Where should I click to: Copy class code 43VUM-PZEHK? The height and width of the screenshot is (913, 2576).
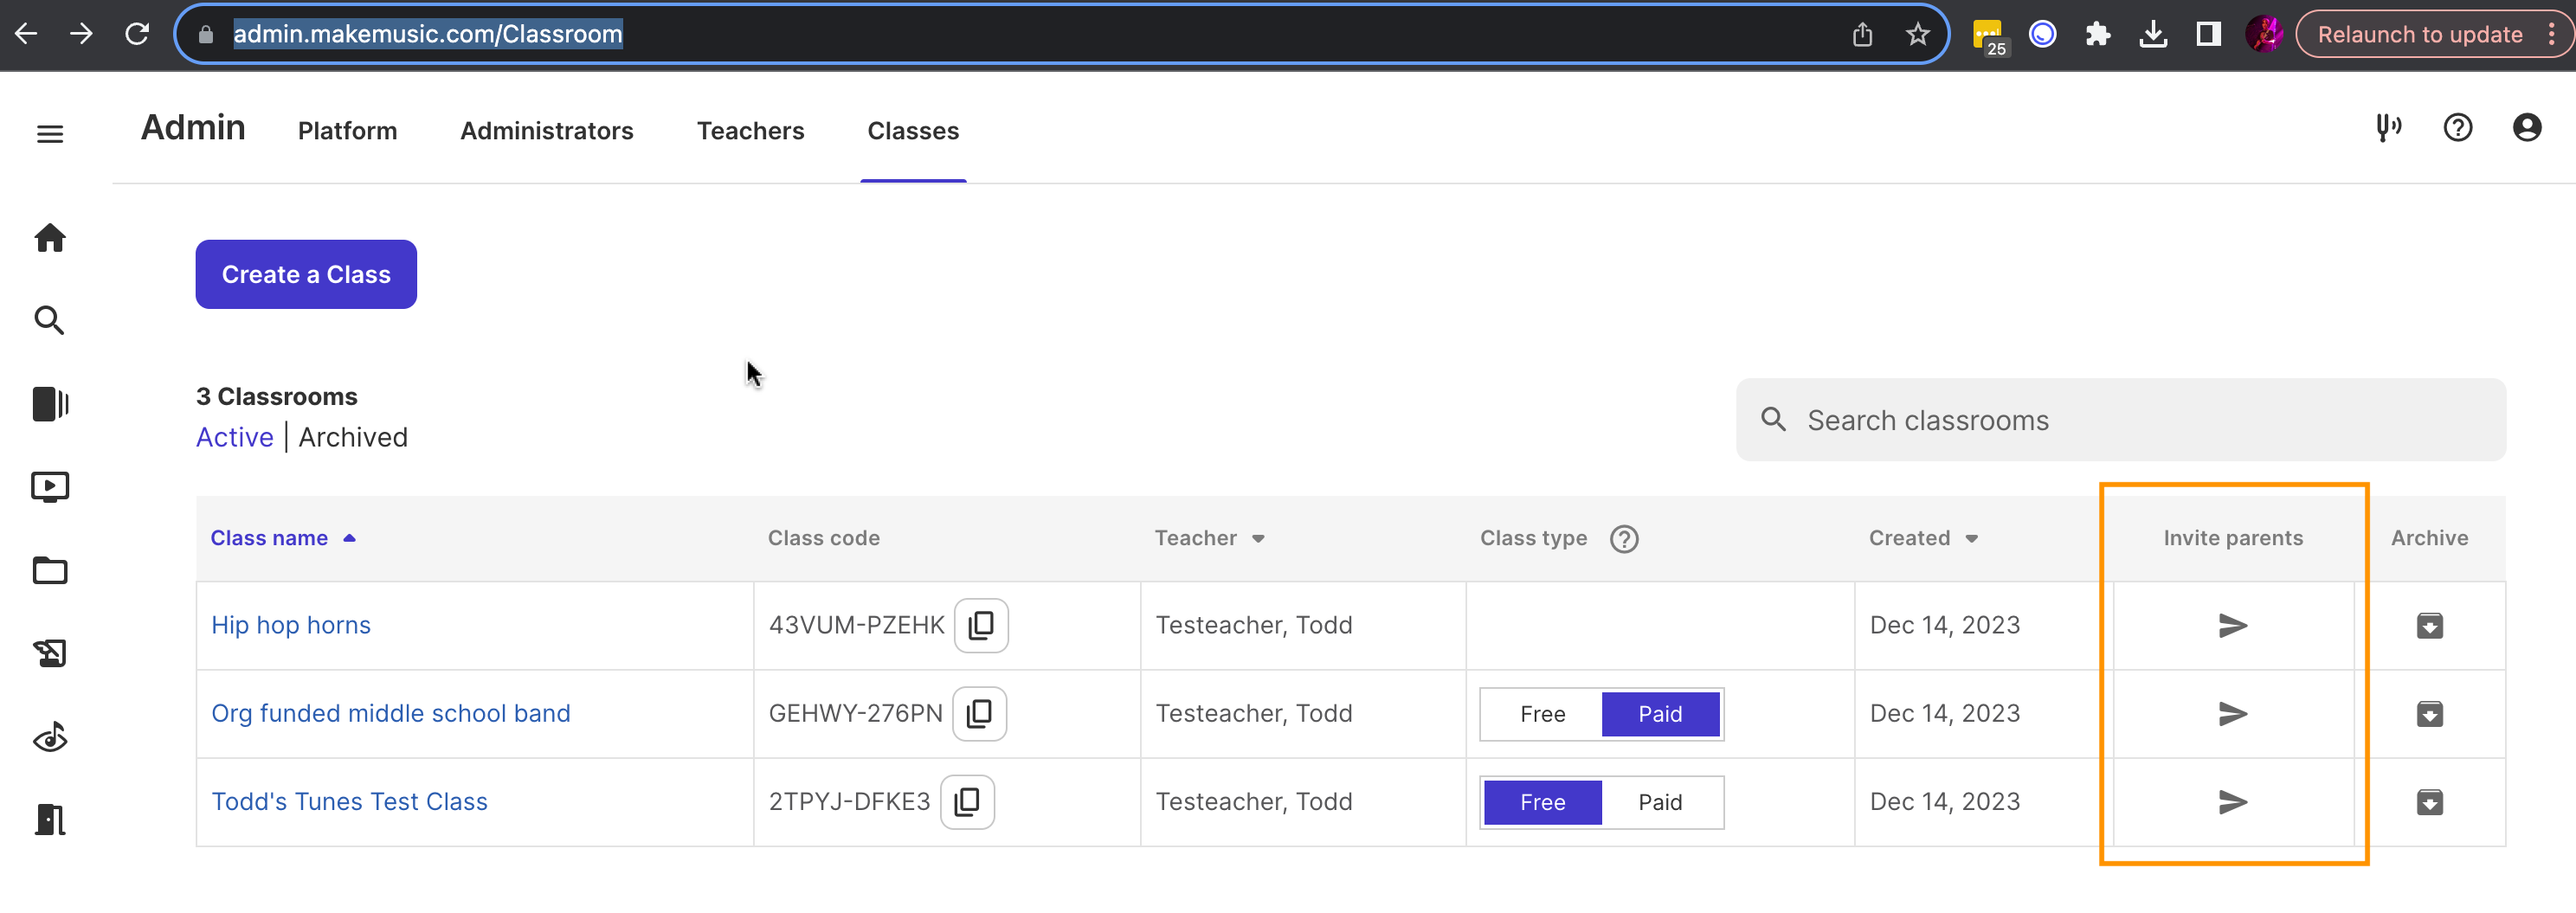(x=981, y=625)
